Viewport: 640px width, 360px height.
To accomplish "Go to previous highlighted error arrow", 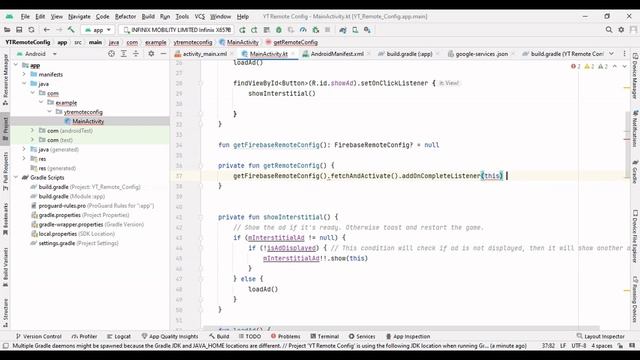I will 615,67.
